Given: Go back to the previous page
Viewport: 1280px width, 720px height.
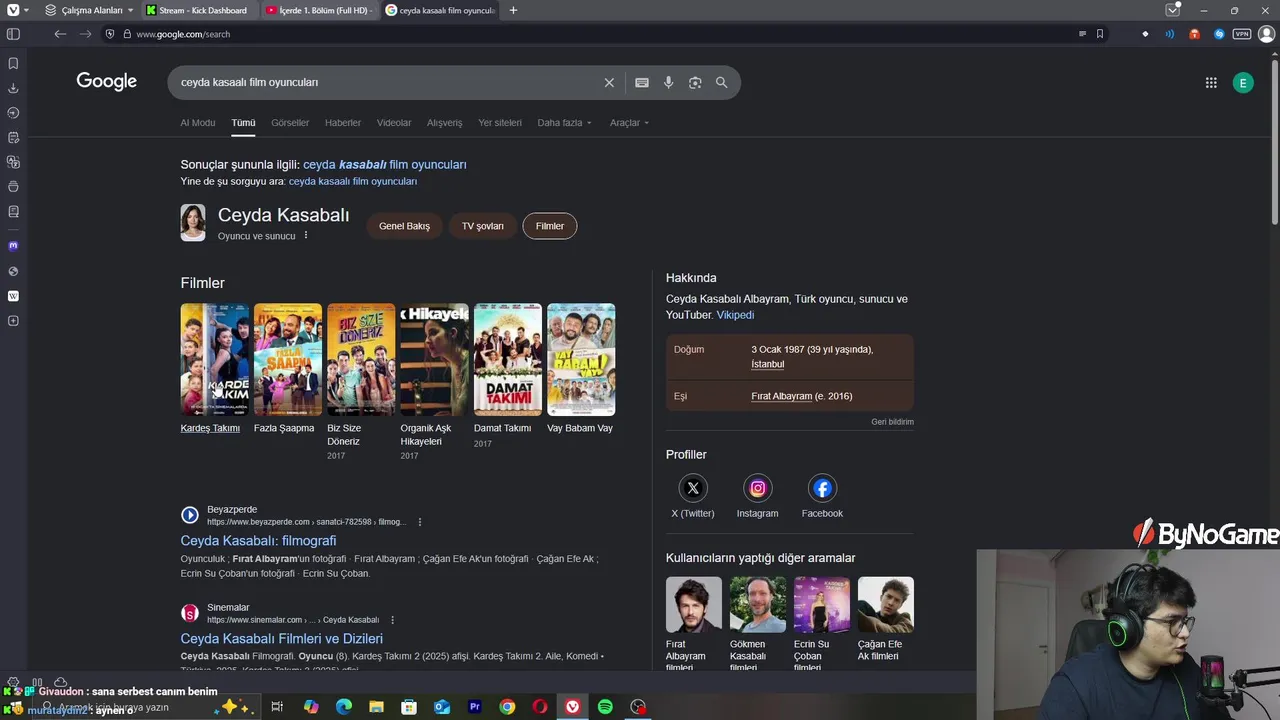Looking at the screenshot, I should pyautogui.click(x=60, y=34).
